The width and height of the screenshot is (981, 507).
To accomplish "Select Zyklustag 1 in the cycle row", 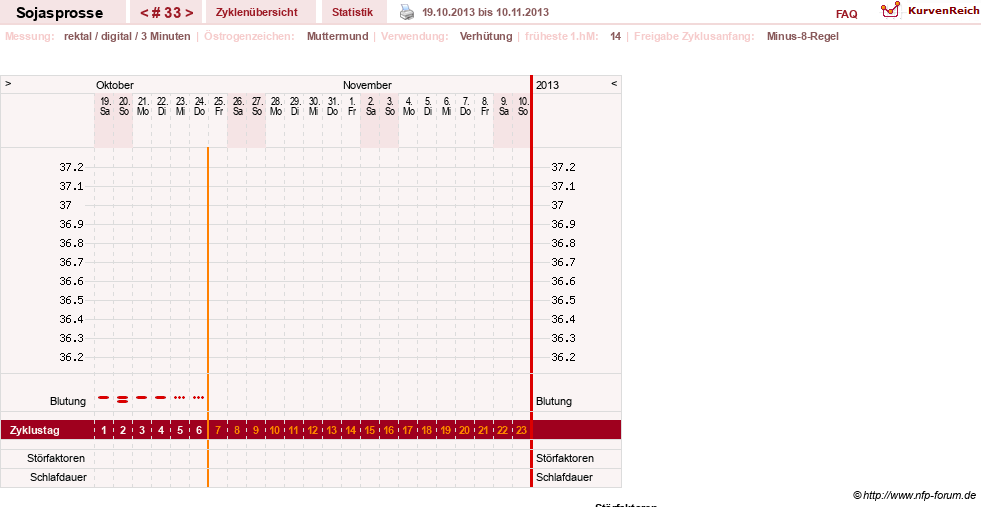I will tap(104, 430).
